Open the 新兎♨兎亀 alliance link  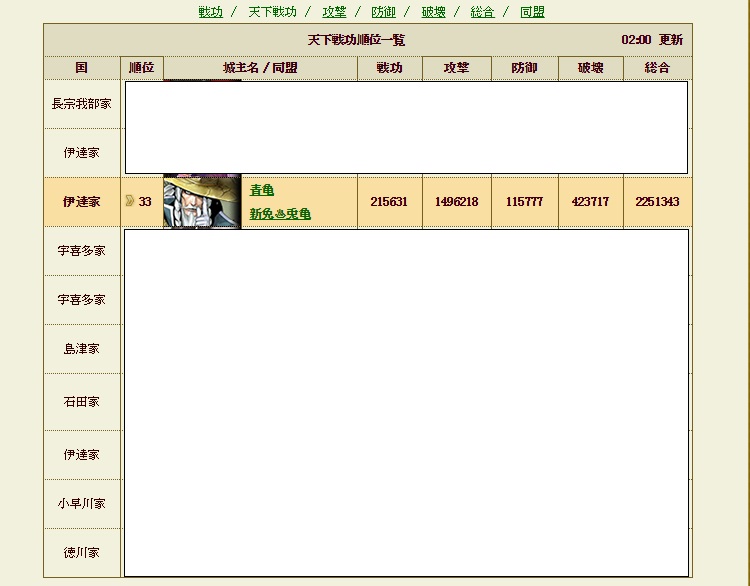point(280,214)
